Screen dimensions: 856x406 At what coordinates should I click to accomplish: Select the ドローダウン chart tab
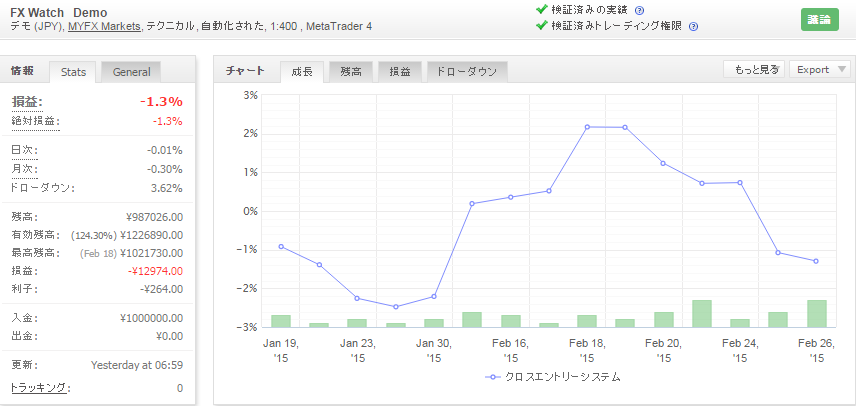pos(467,71)
